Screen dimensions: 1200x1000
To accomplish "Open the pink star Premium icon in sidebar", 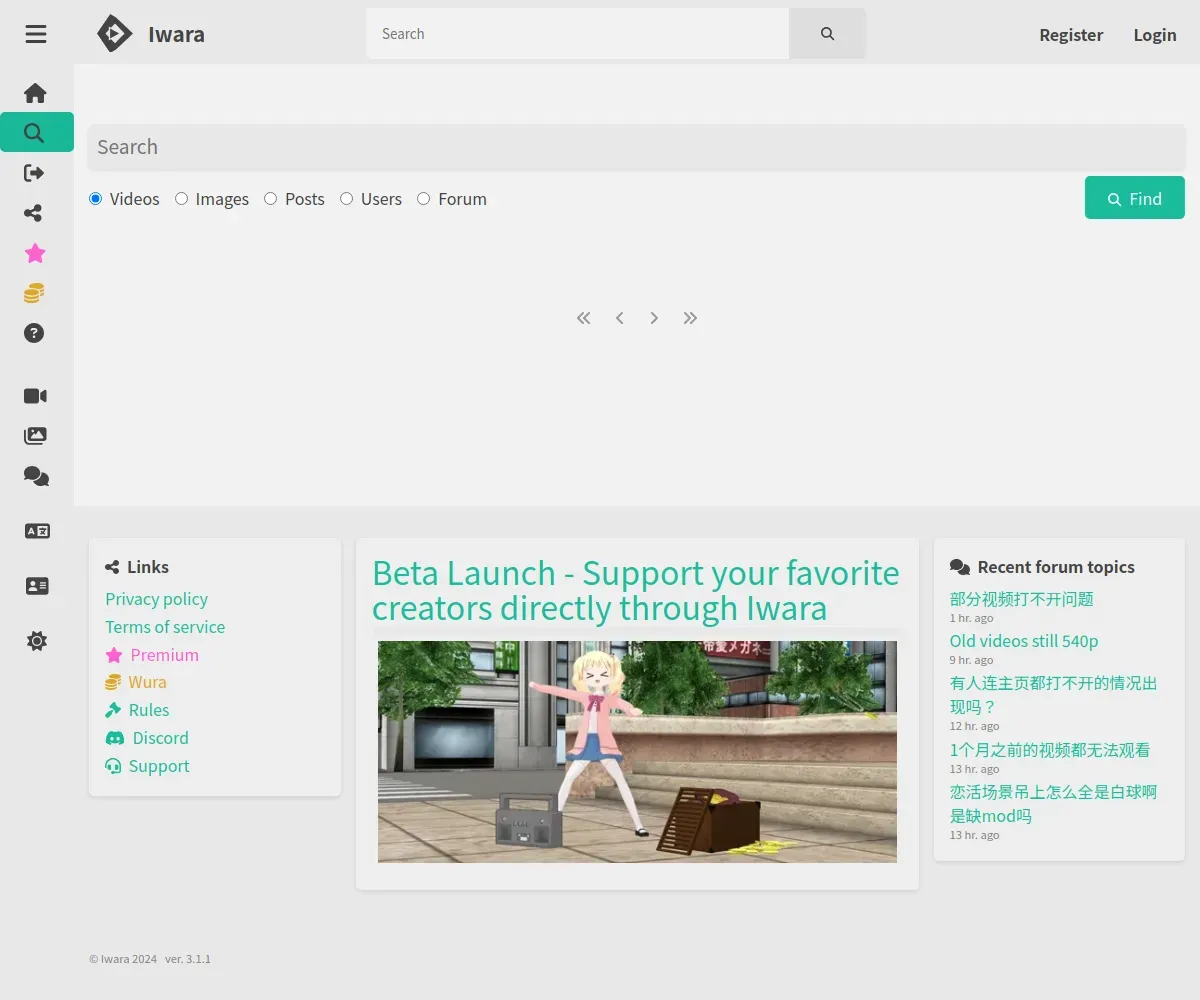I will [x=36, y=253].
